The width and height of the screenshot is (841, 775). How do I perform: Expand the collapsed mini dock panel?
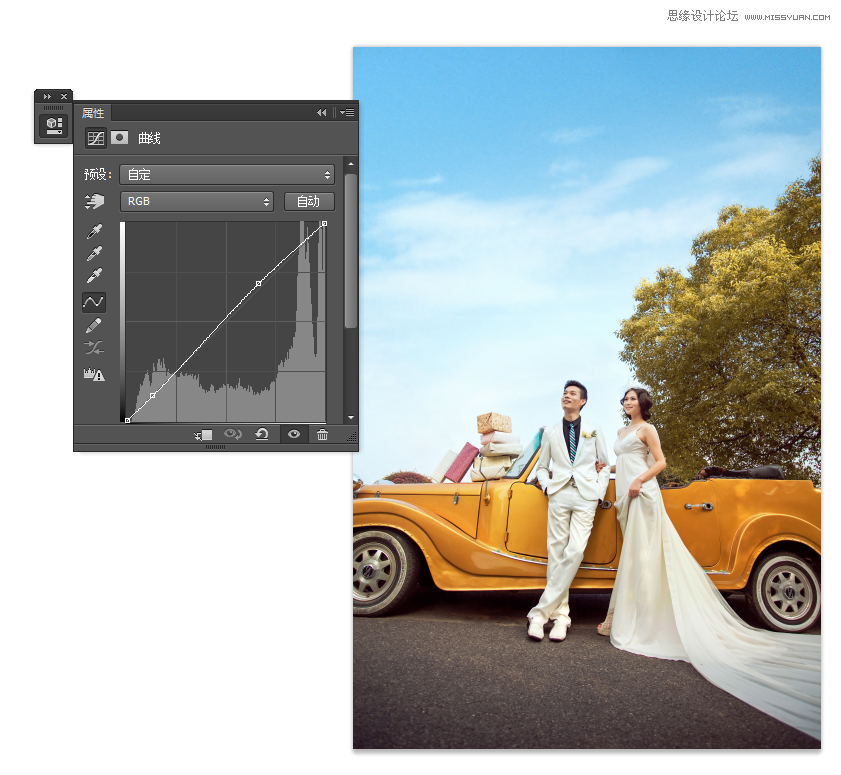click(47, 97)
